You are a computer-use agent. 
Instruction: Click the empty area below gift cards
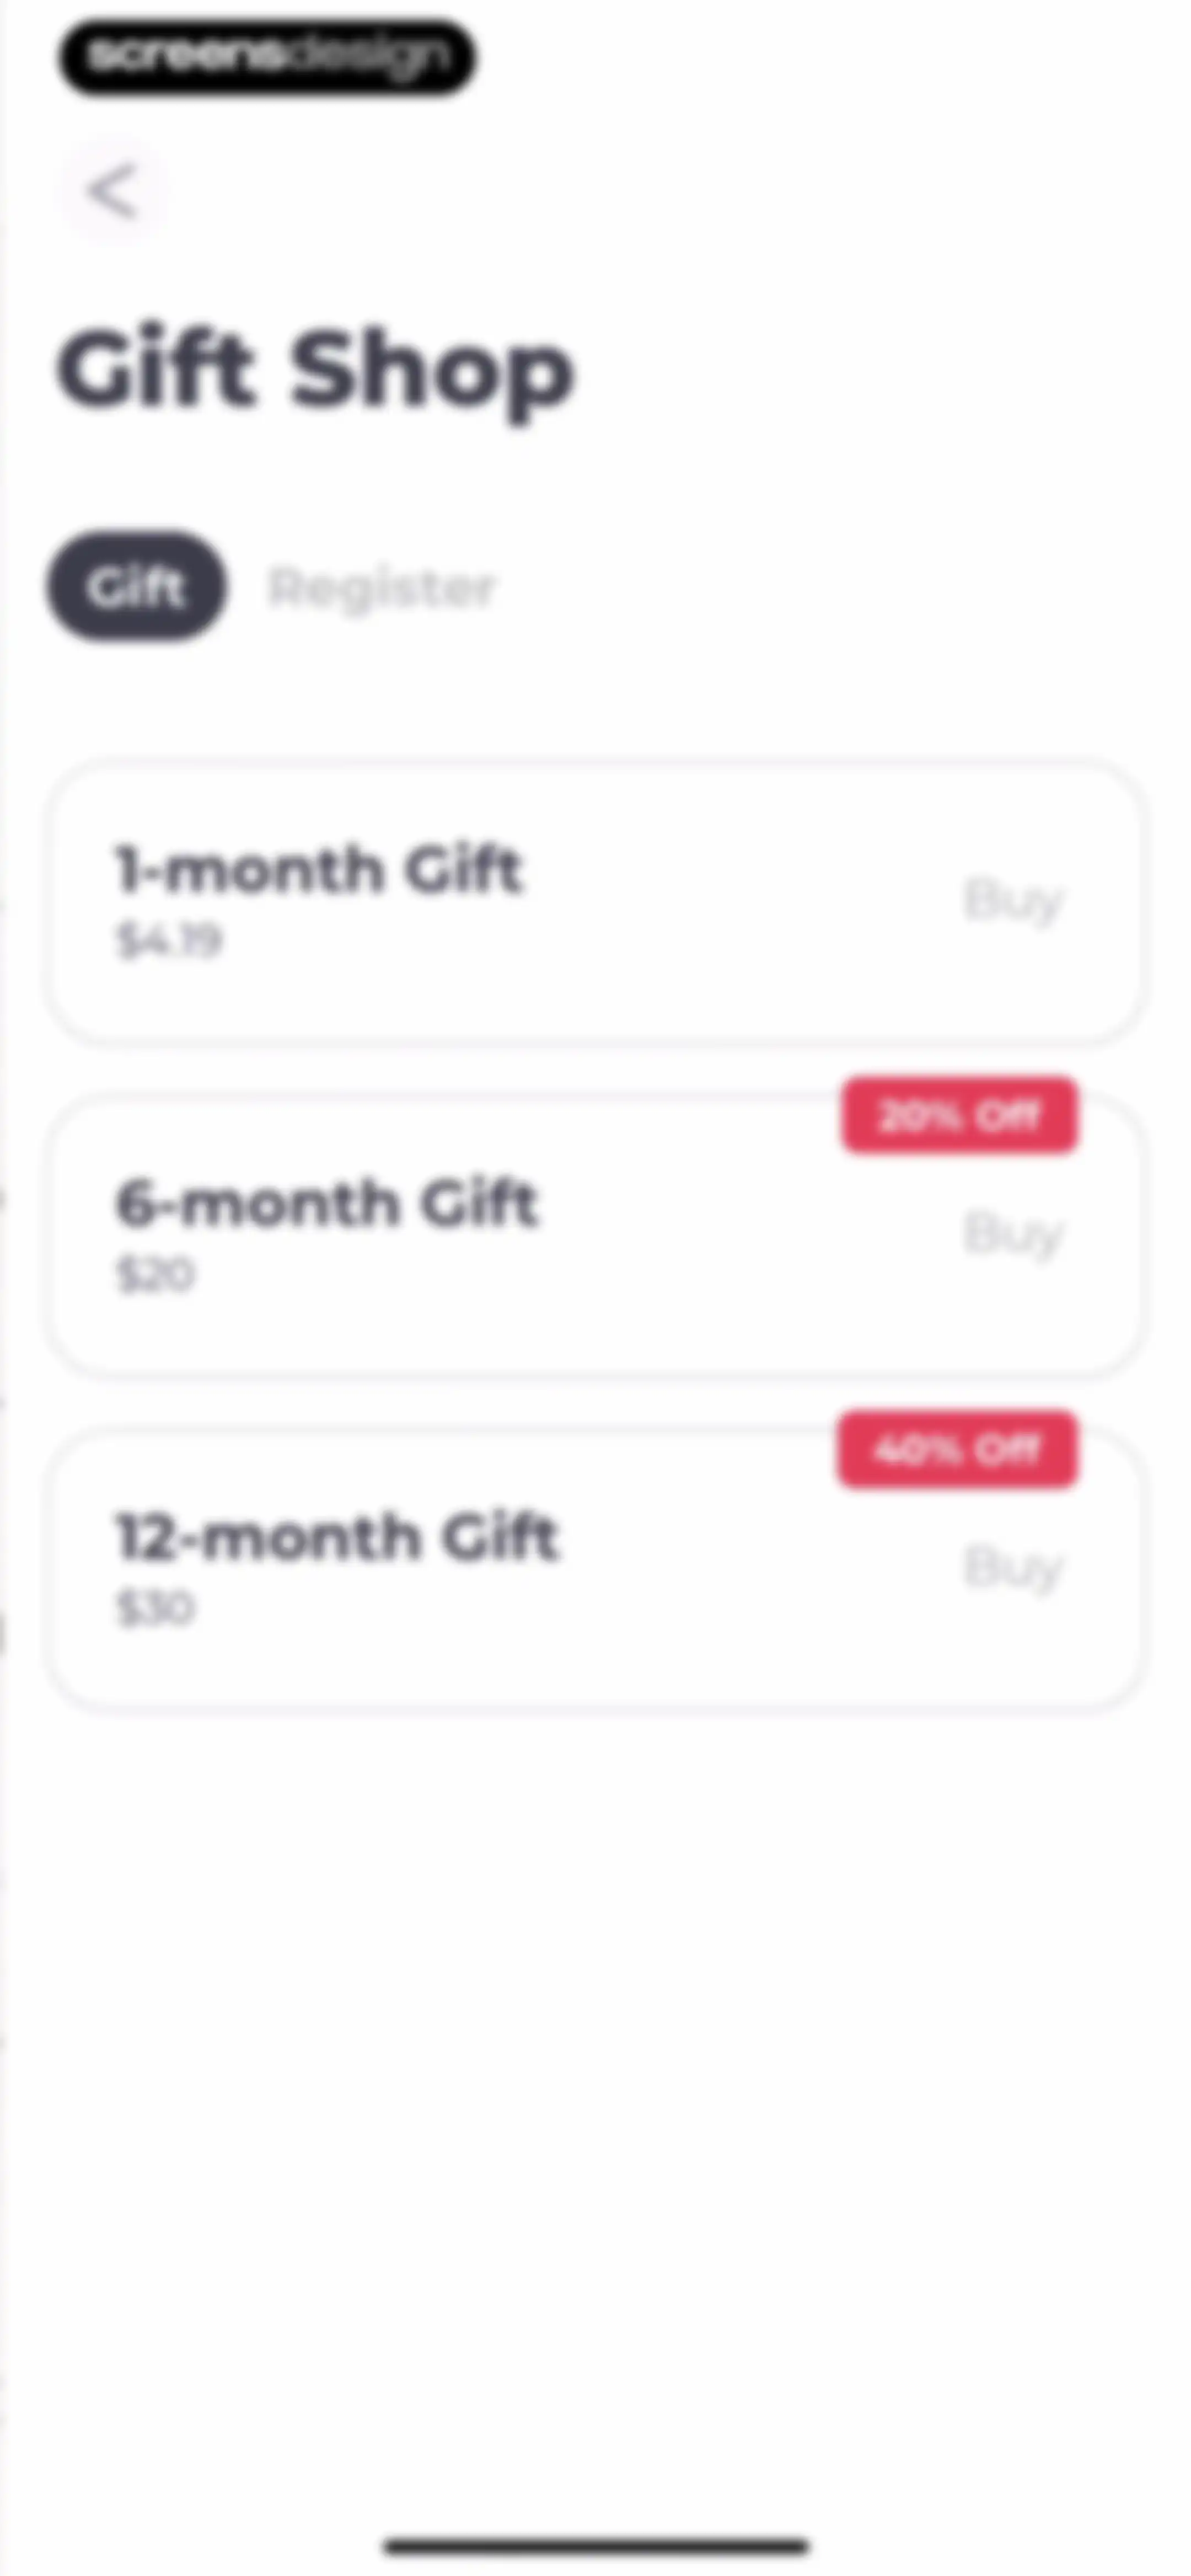click(x=596, y=2100)
